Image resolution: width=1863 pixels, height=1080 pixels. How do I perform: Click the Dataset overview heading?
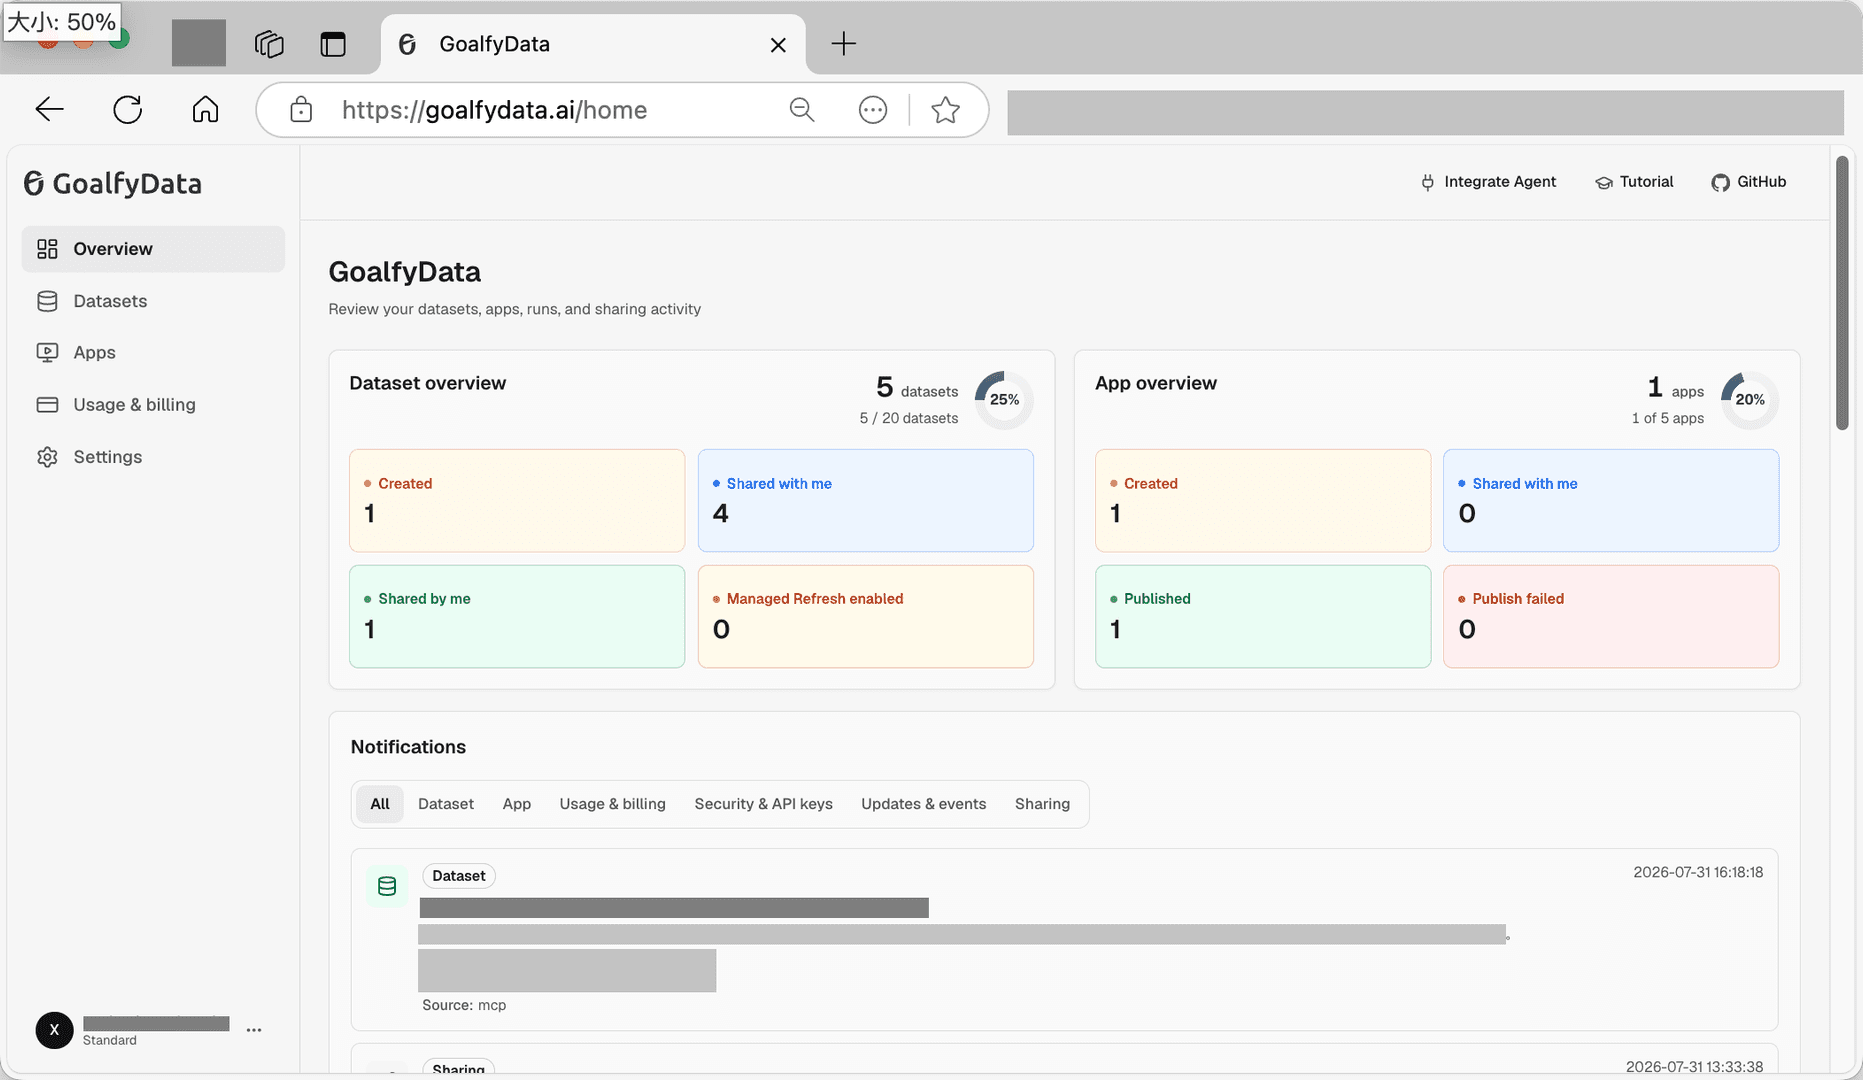pos(428,383)
